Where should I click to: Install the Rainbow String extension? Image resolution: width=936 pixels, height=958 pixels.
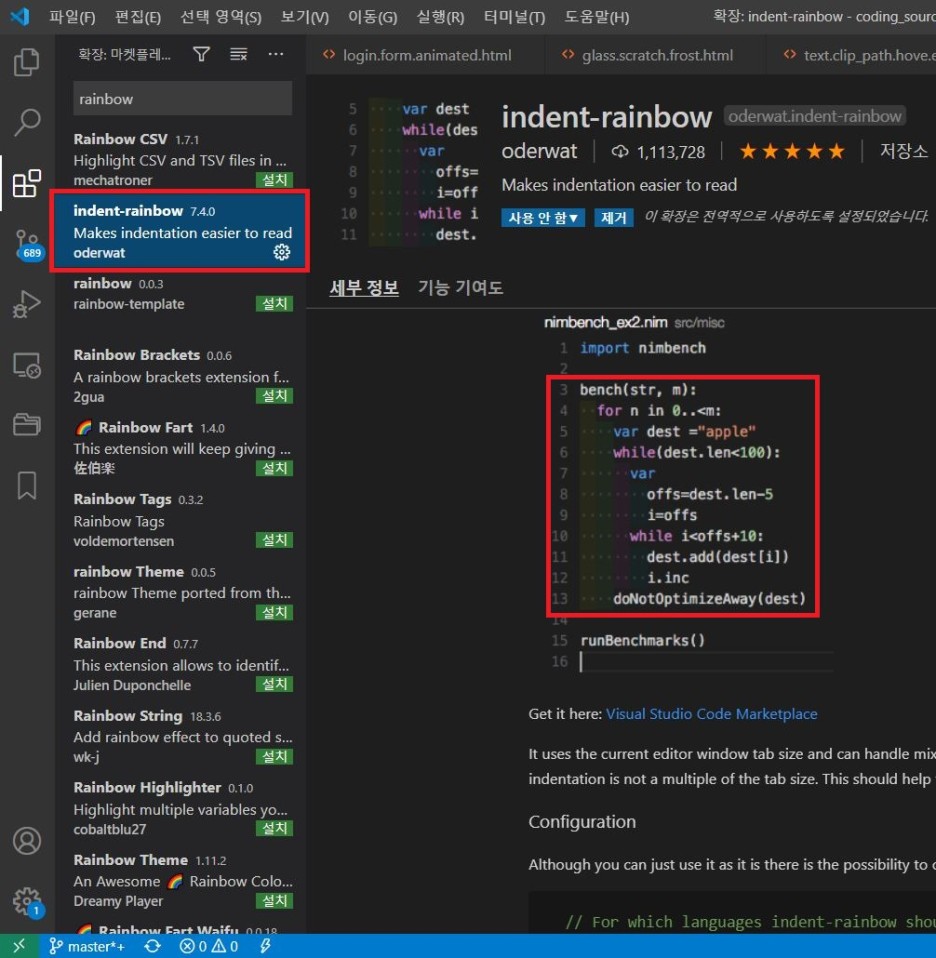pos(274,756)
